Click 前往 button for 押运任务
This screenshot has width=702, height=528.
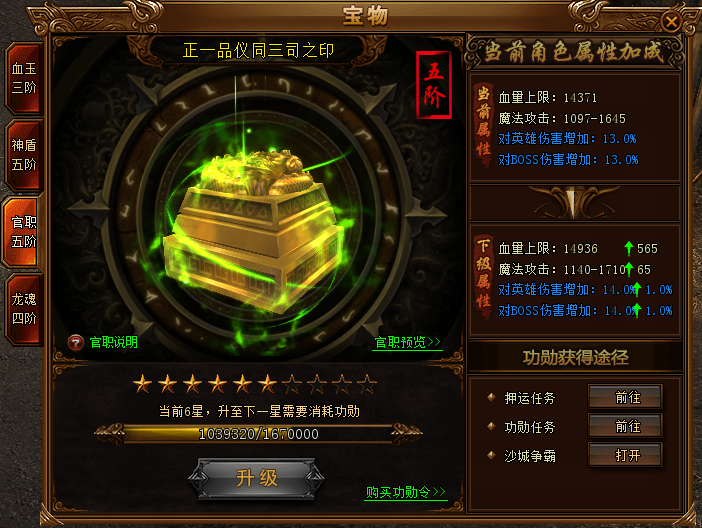pos(625,397)
